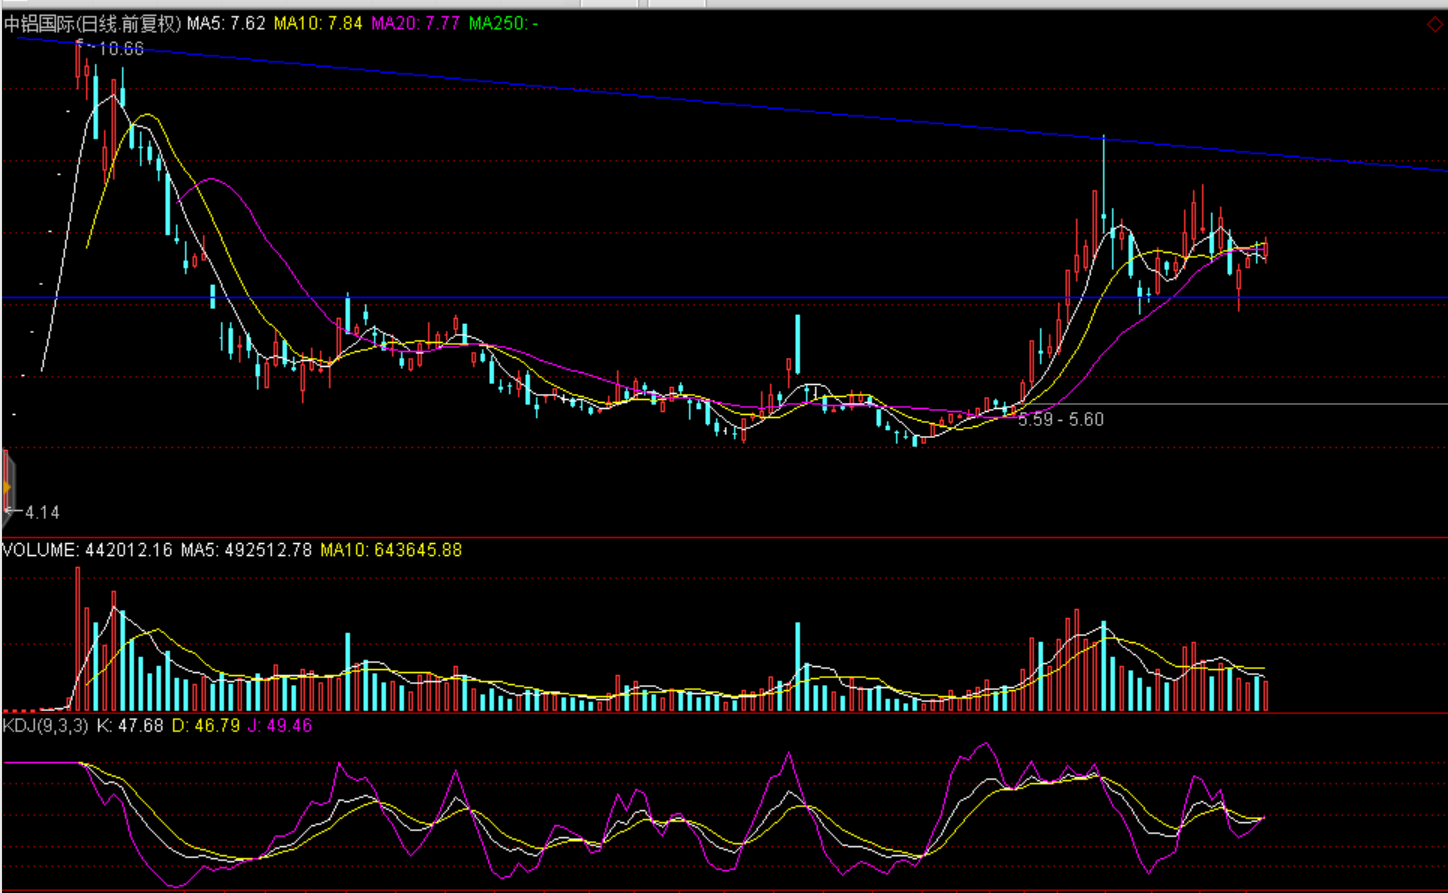Click the orange arrow marker on left edge
Screen dimensions: 1448x893
pyautogui.click(x=7, y=487)
